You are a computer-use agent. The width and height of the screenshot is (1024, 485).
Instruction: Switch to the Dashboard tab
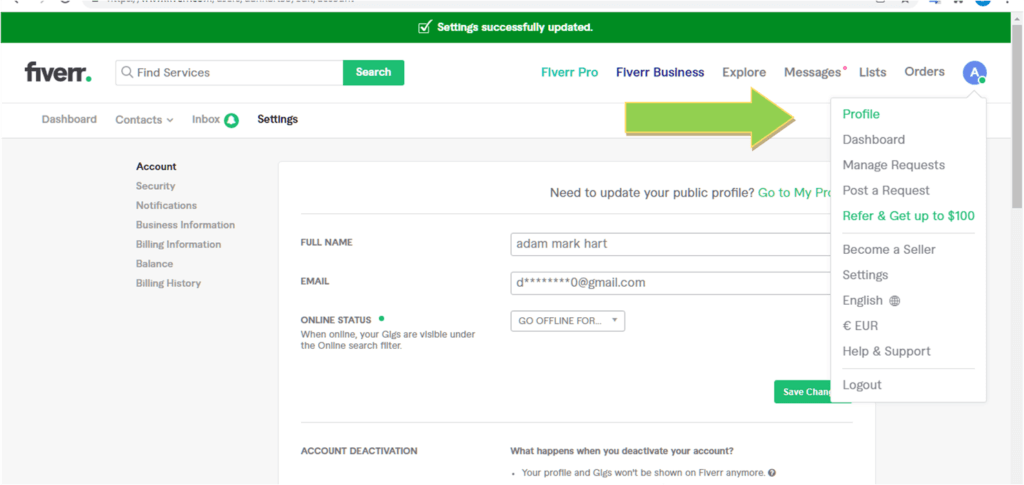[69, 119]
